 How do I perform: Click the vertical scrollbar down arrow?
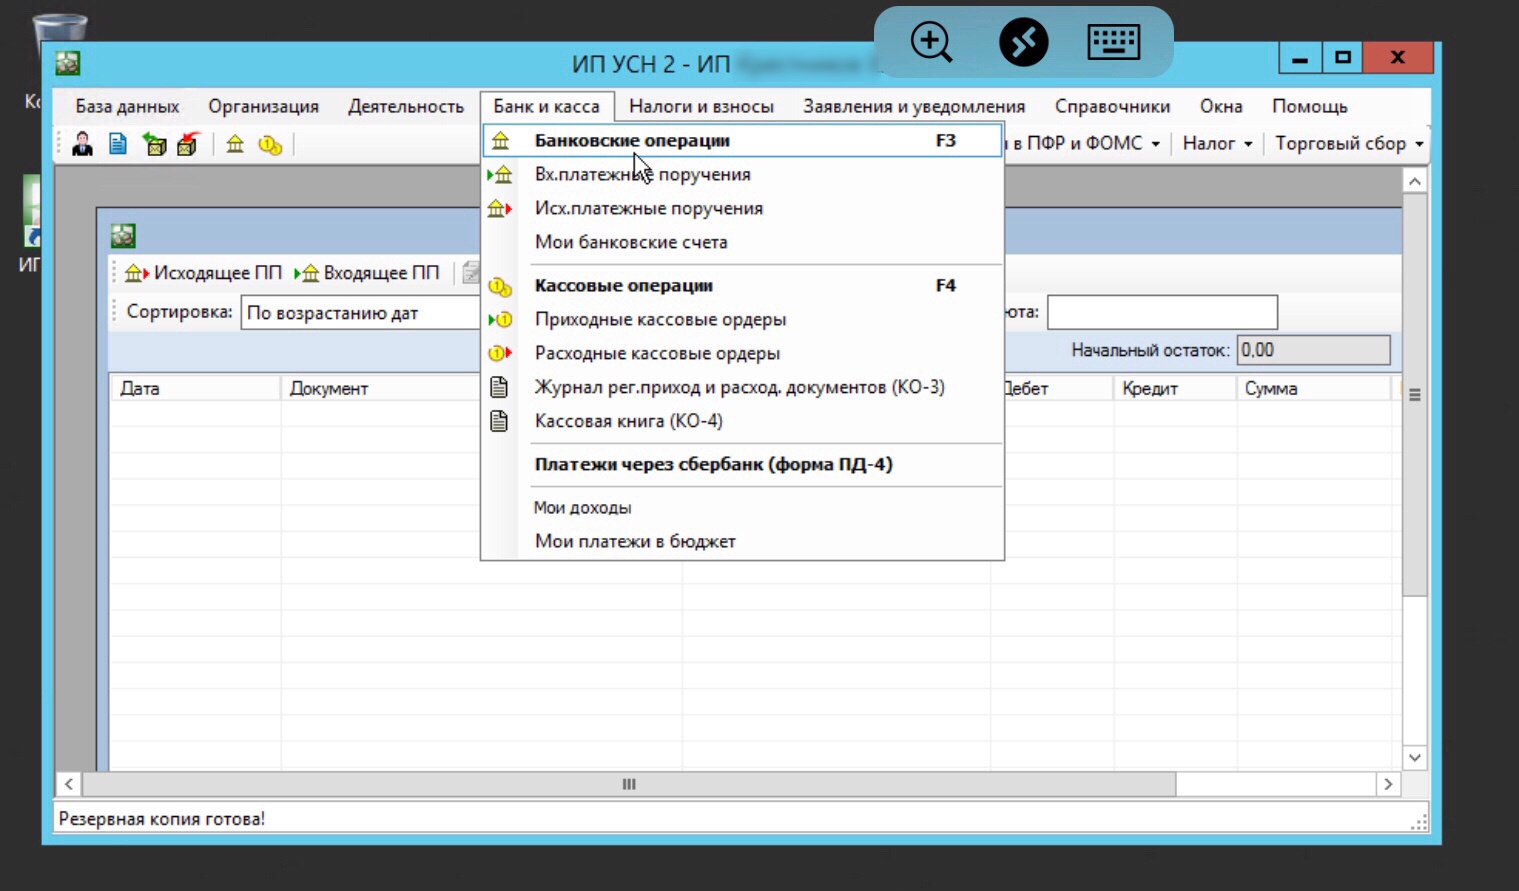coord(1414,758)
